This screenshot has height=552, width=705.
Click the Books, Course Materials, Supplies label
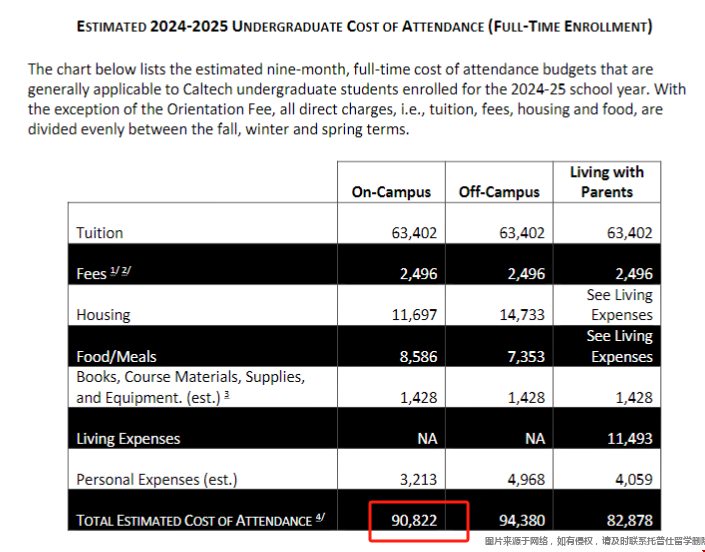pos(191,387)
